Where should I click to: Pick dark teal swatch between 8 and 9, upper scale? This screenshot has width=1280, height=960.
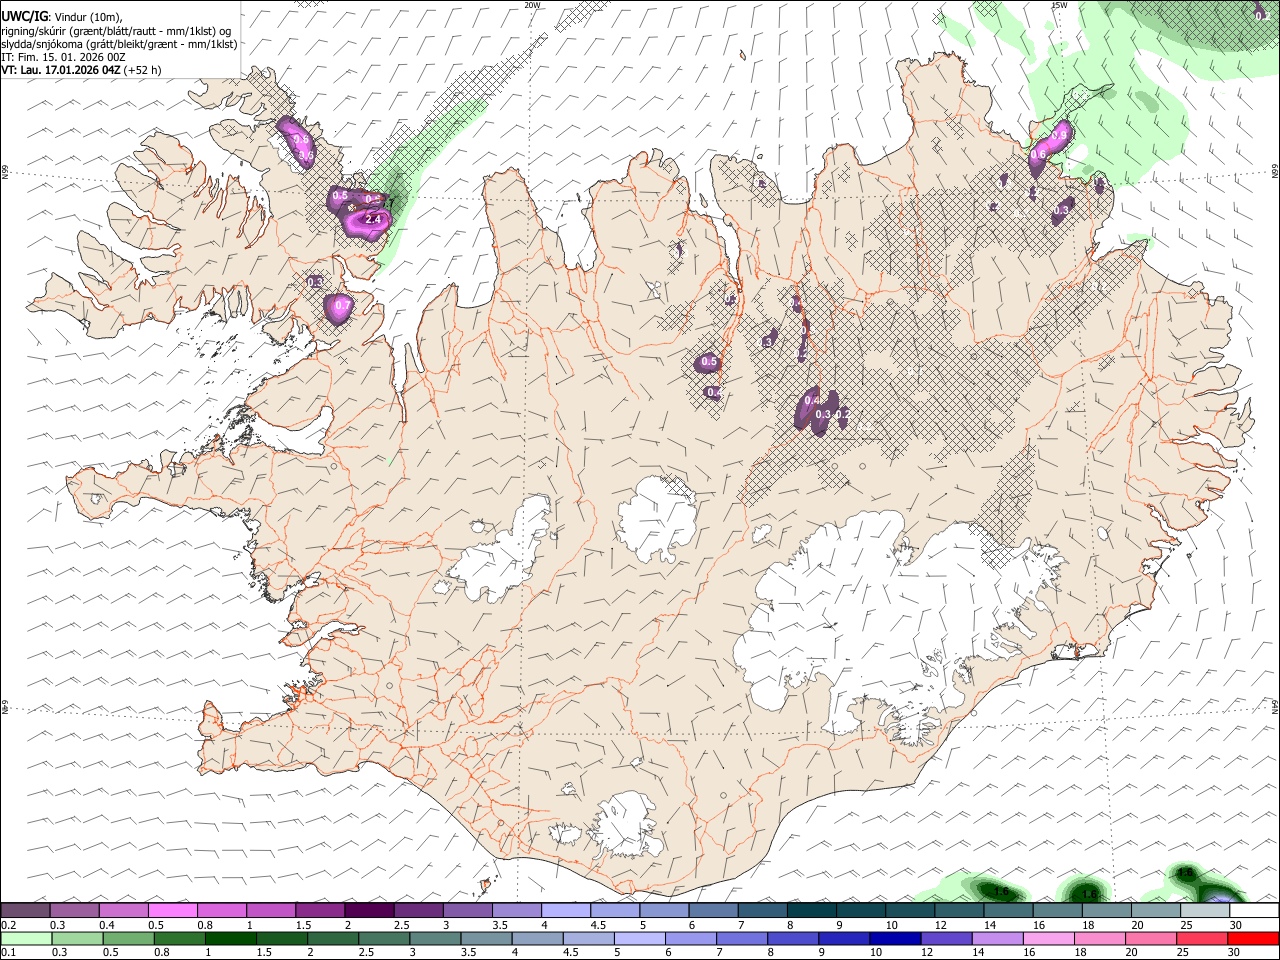pyautogui.click(x=812, y=911)
